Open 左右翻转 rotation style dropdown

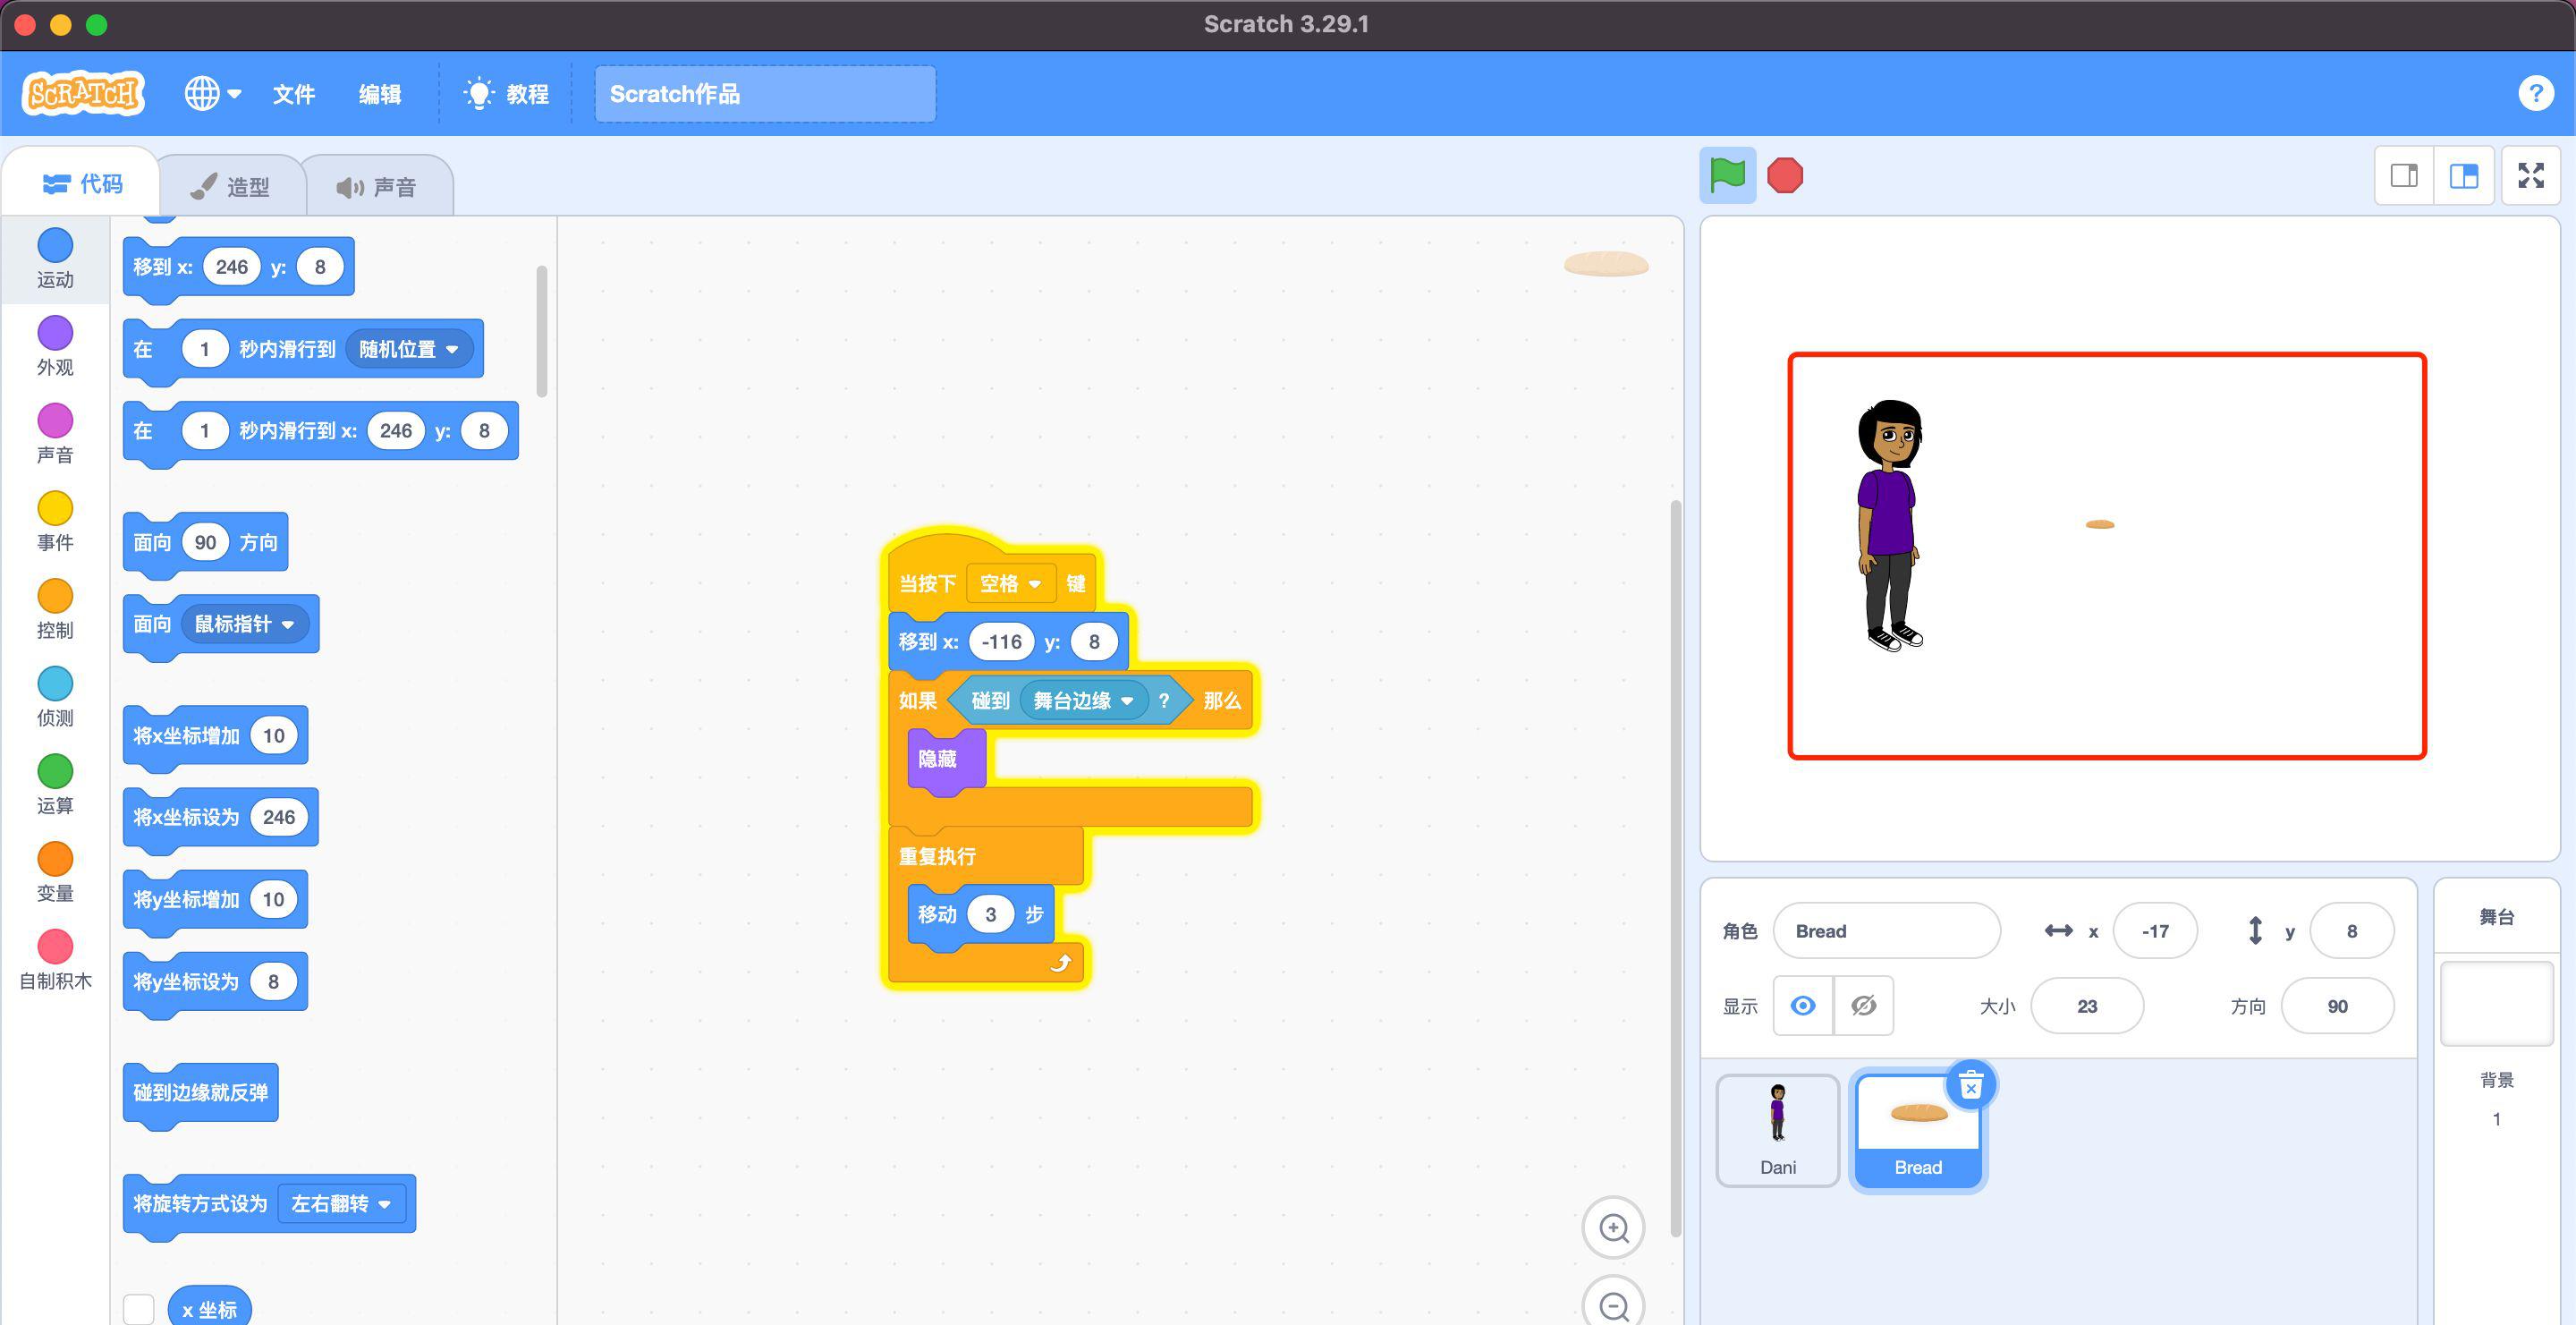[x=341, y=1203]
